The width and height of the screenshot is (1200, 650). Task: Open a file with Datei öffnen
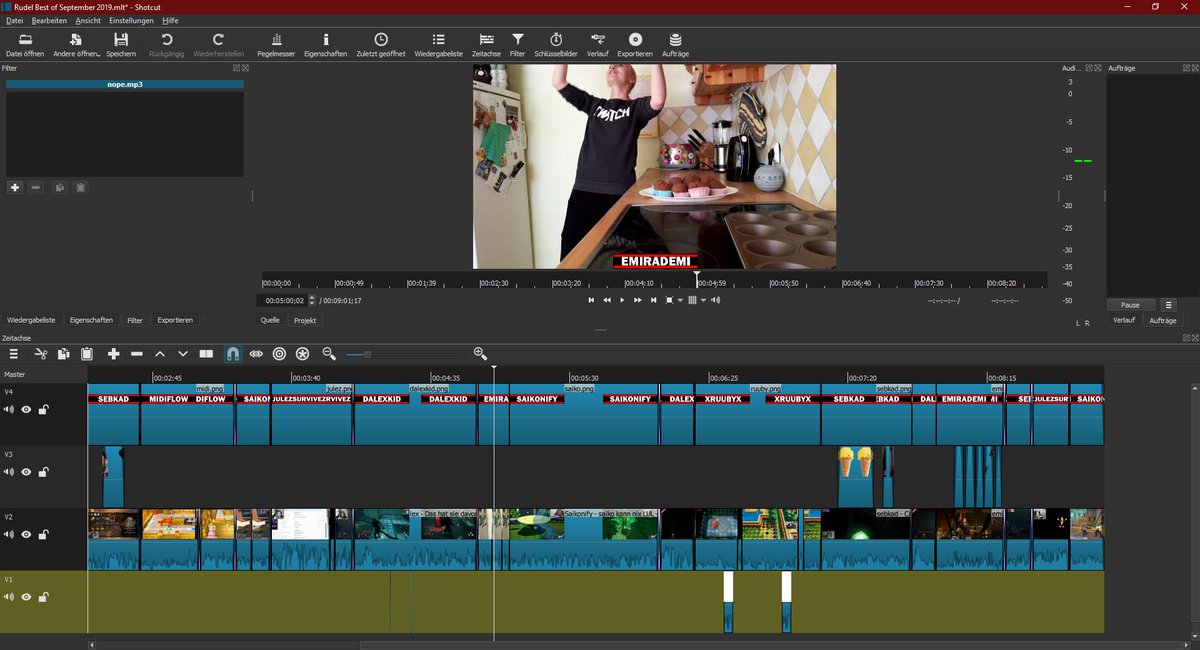tap(24, 44)
